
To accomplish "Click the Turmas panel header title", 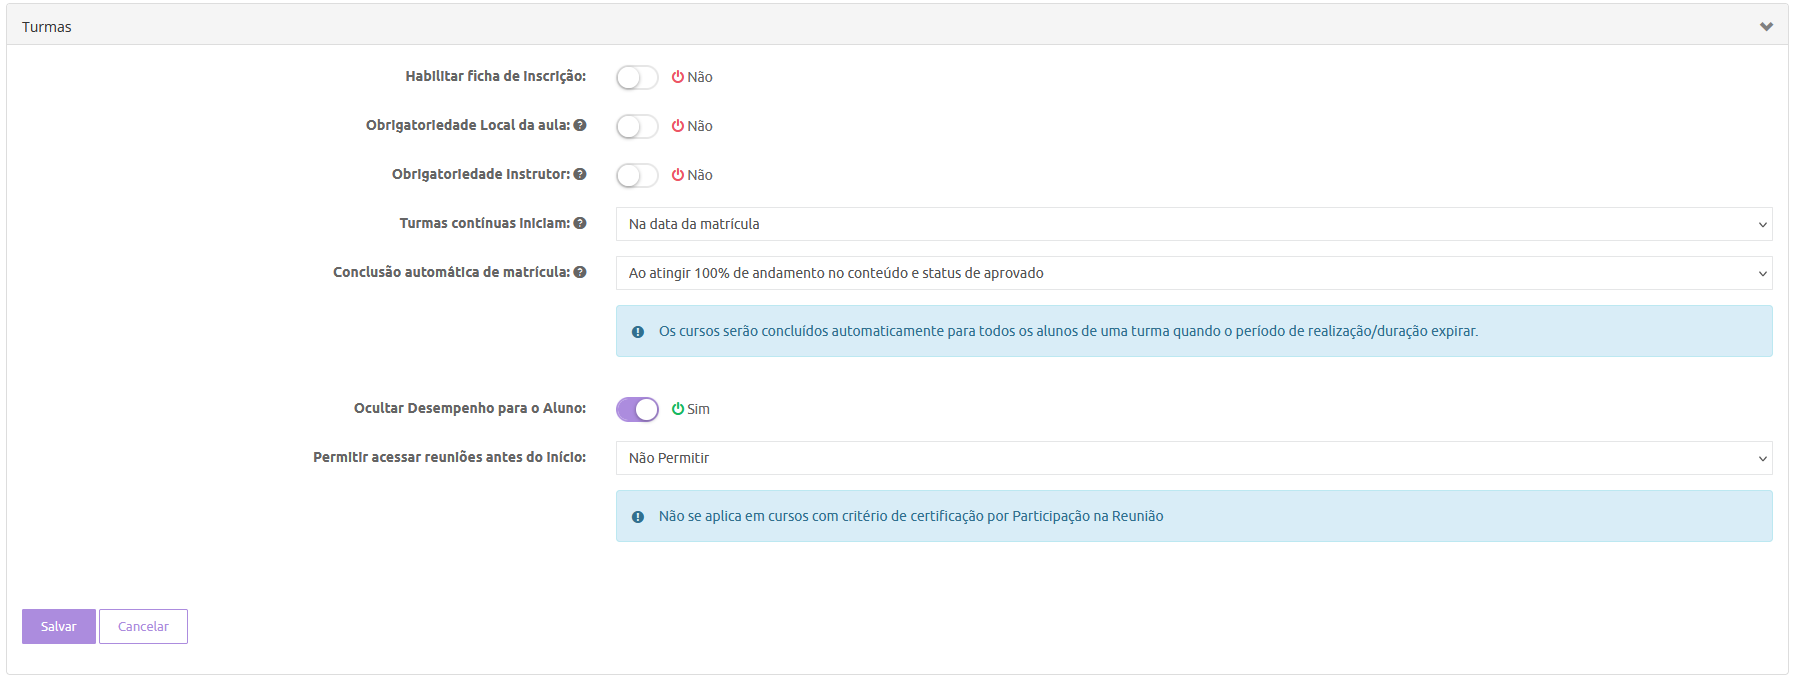I will pos(47,27).
